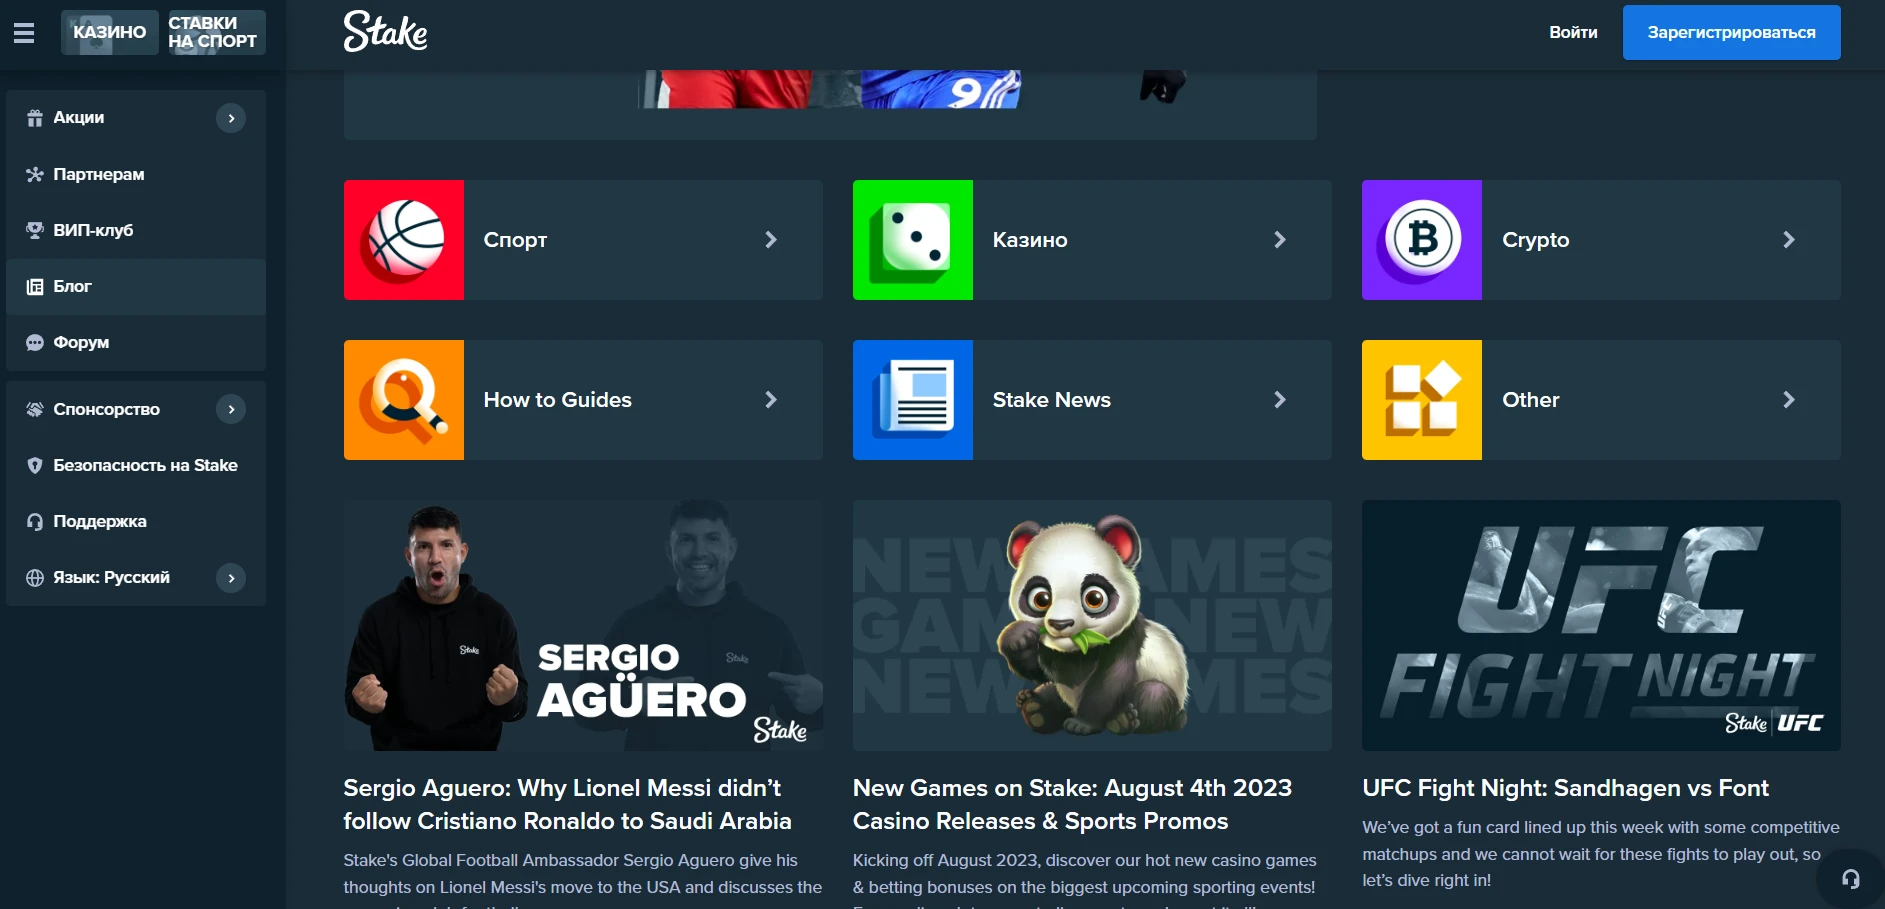1885x909 pixels.
Task: Open Форум from the sidebar
Action: click(x=136, y=342)
